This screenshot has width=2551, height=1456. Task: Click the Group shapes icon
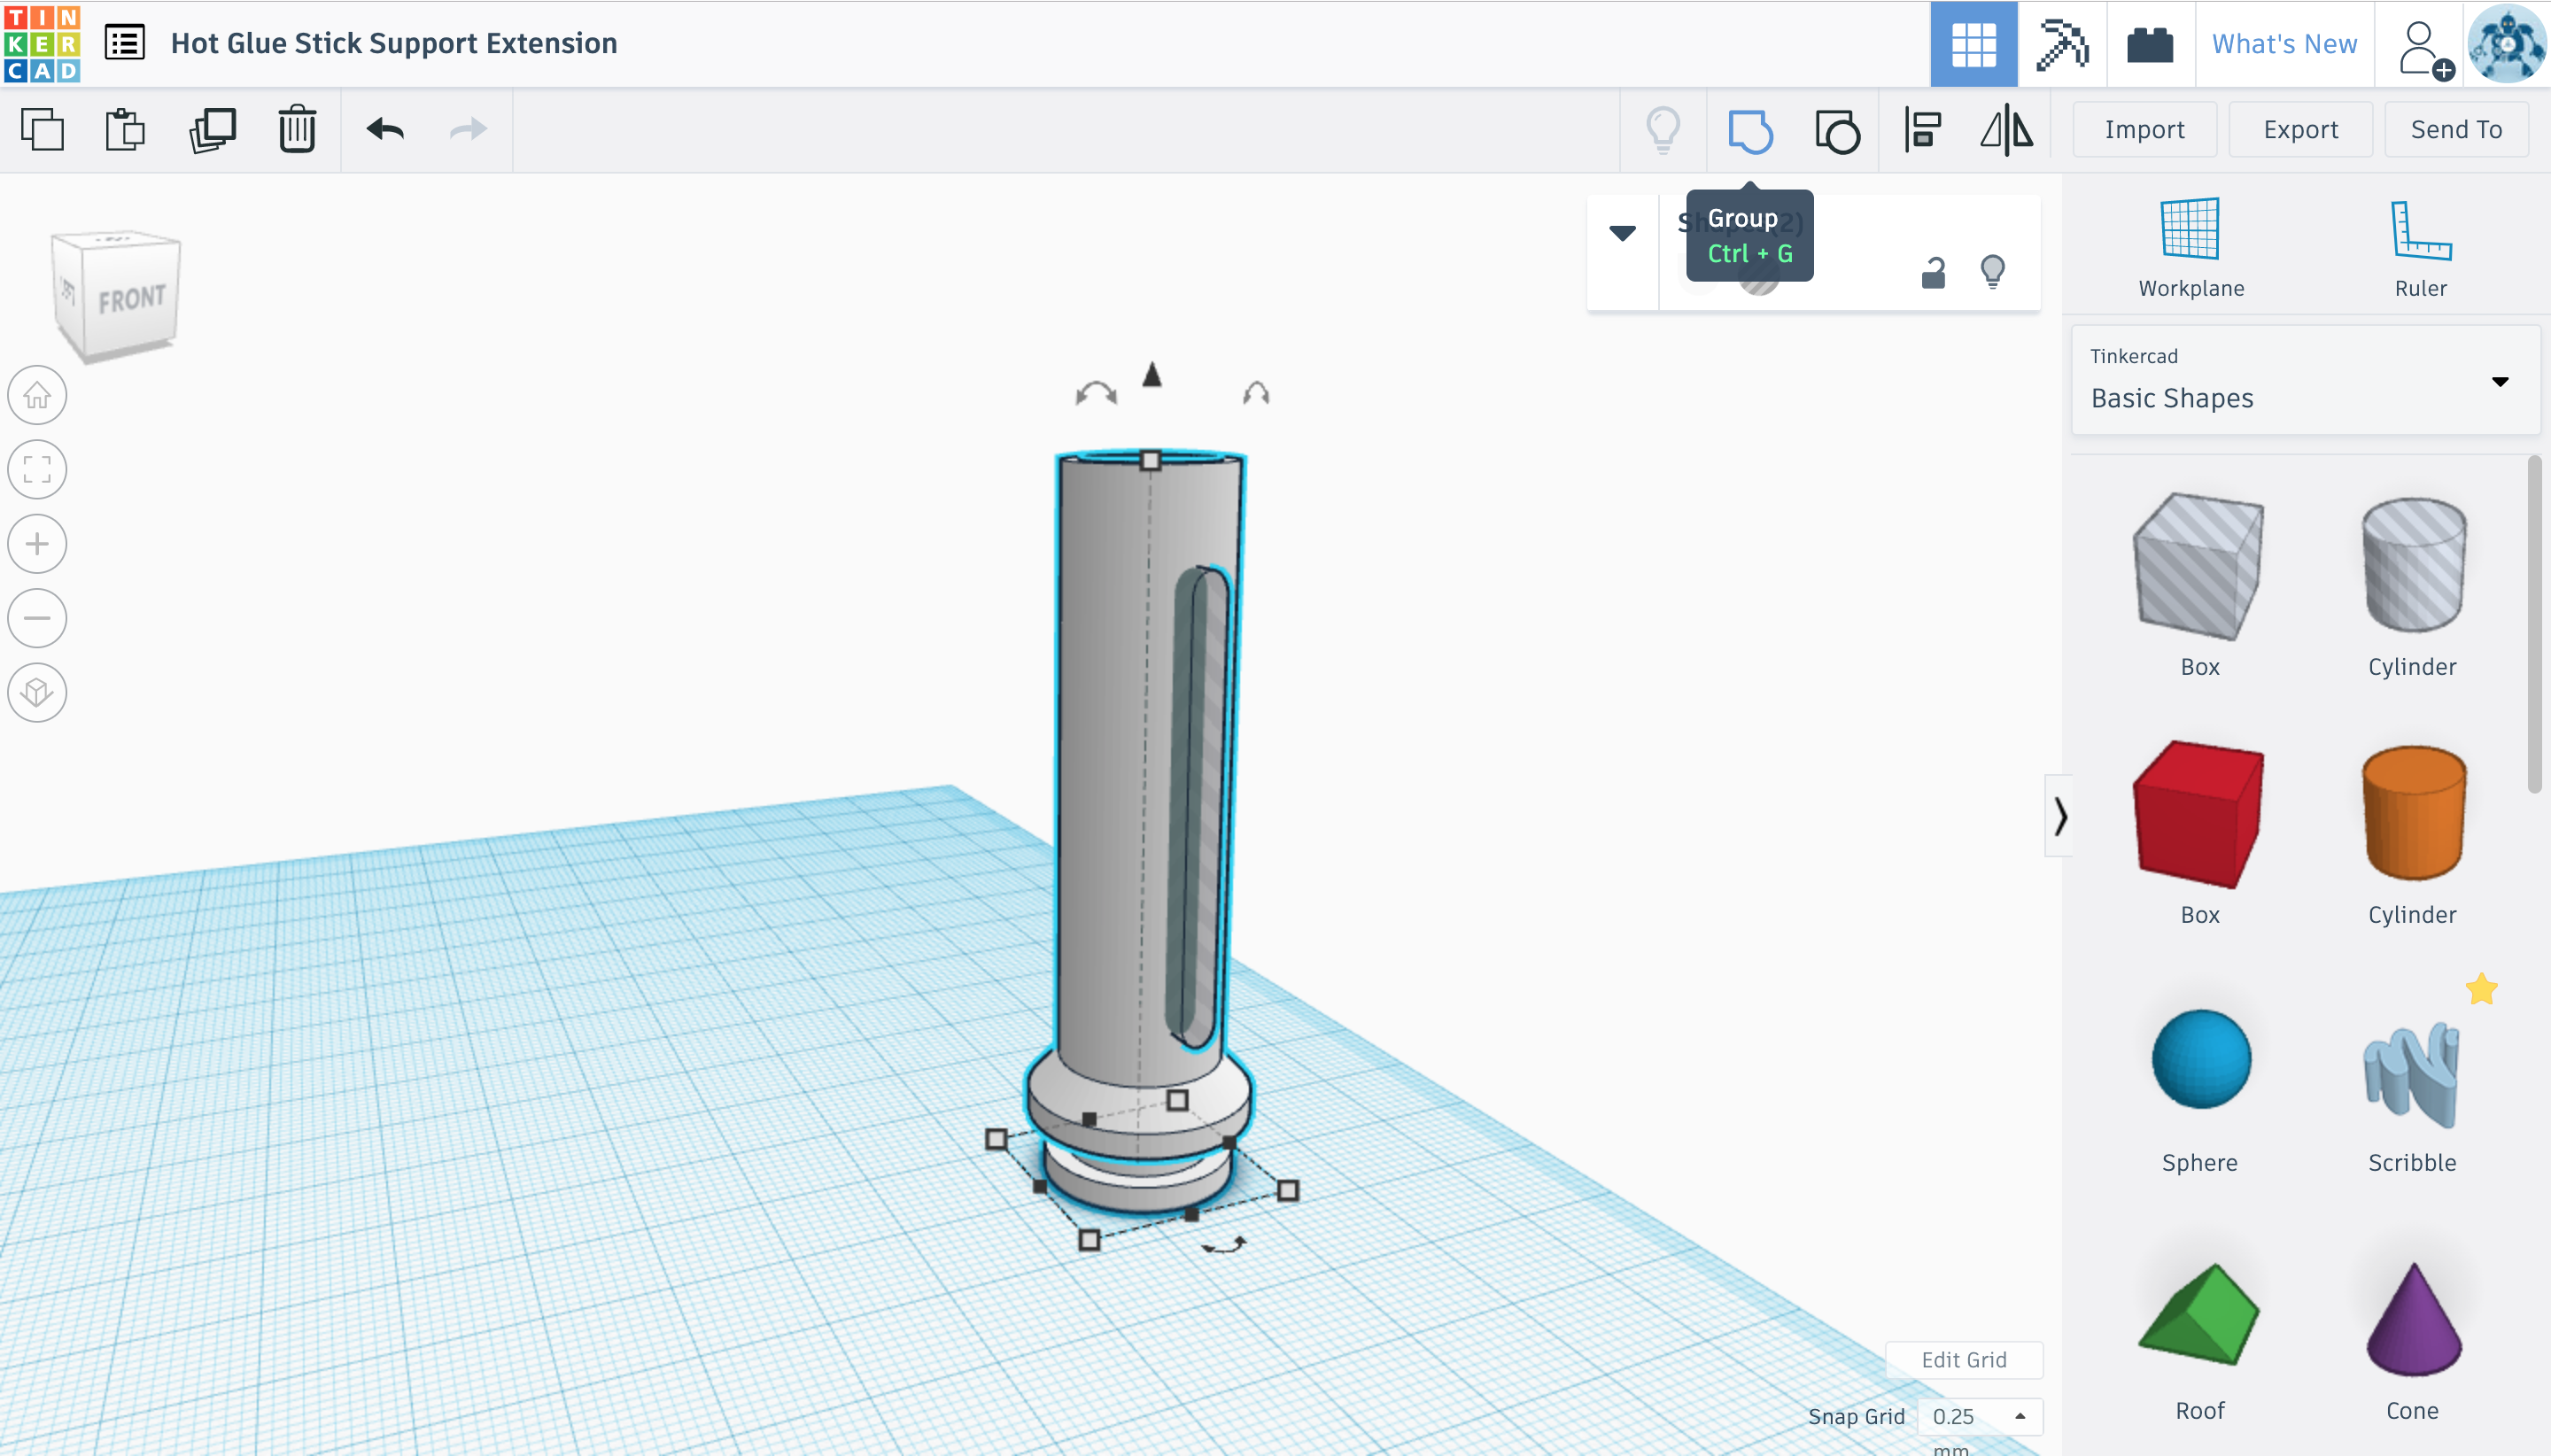pyautogui.click(x=1749, y=130)
